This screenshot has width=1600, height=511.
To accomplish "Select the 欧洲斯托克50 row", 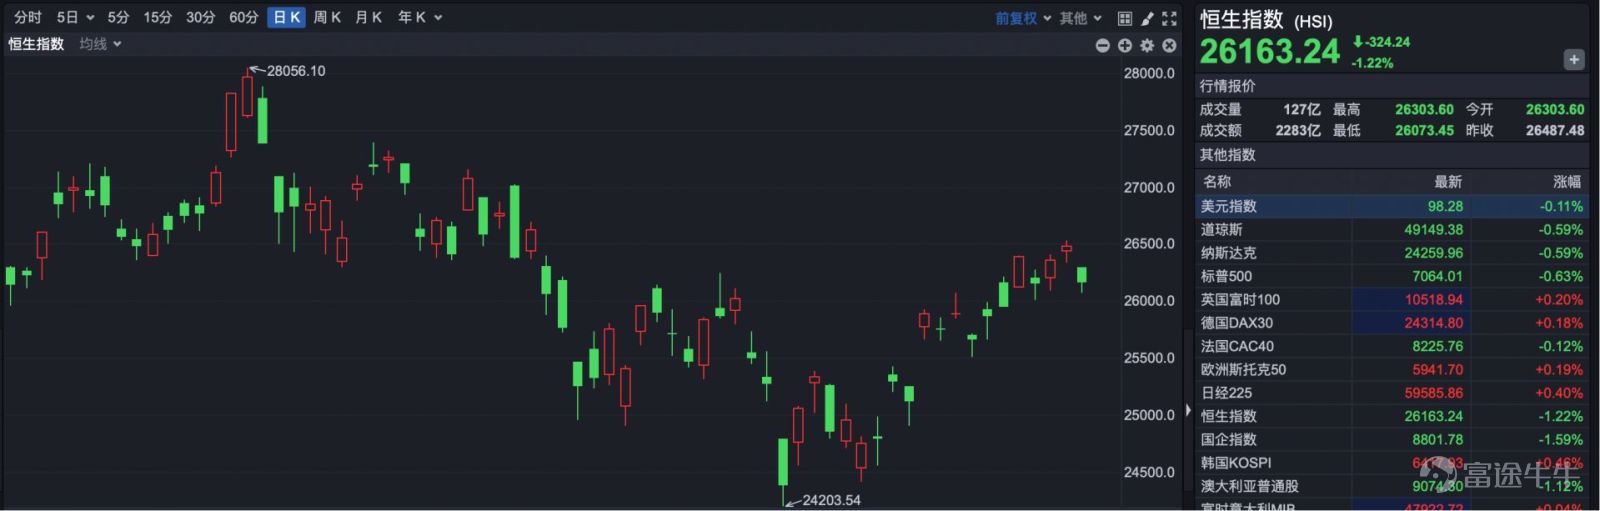I will (x=1392, y=369).
